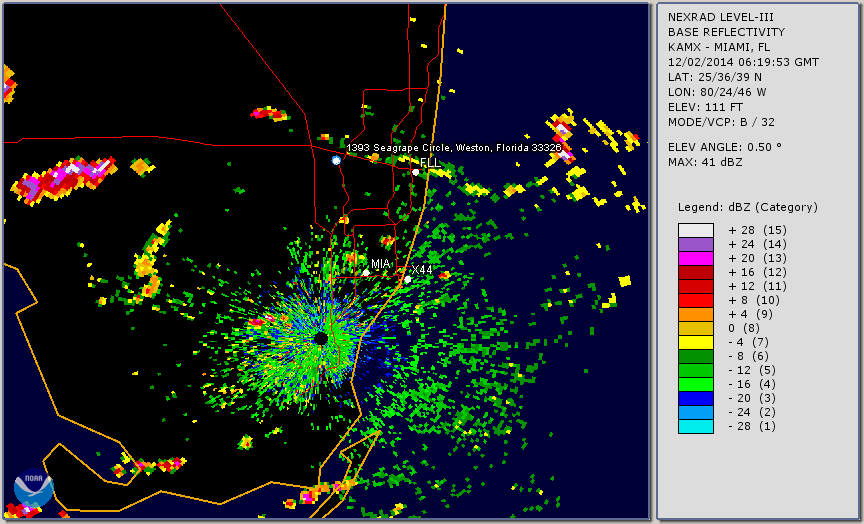
Task: Click the 'LON: 80/24/46 W' text
Action: click(717, 93)
